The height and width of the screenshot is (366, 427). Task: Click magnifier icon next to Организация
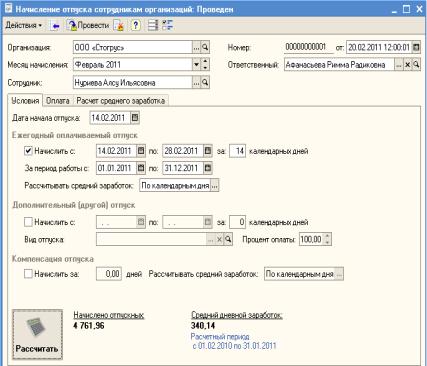pos(205,48)
